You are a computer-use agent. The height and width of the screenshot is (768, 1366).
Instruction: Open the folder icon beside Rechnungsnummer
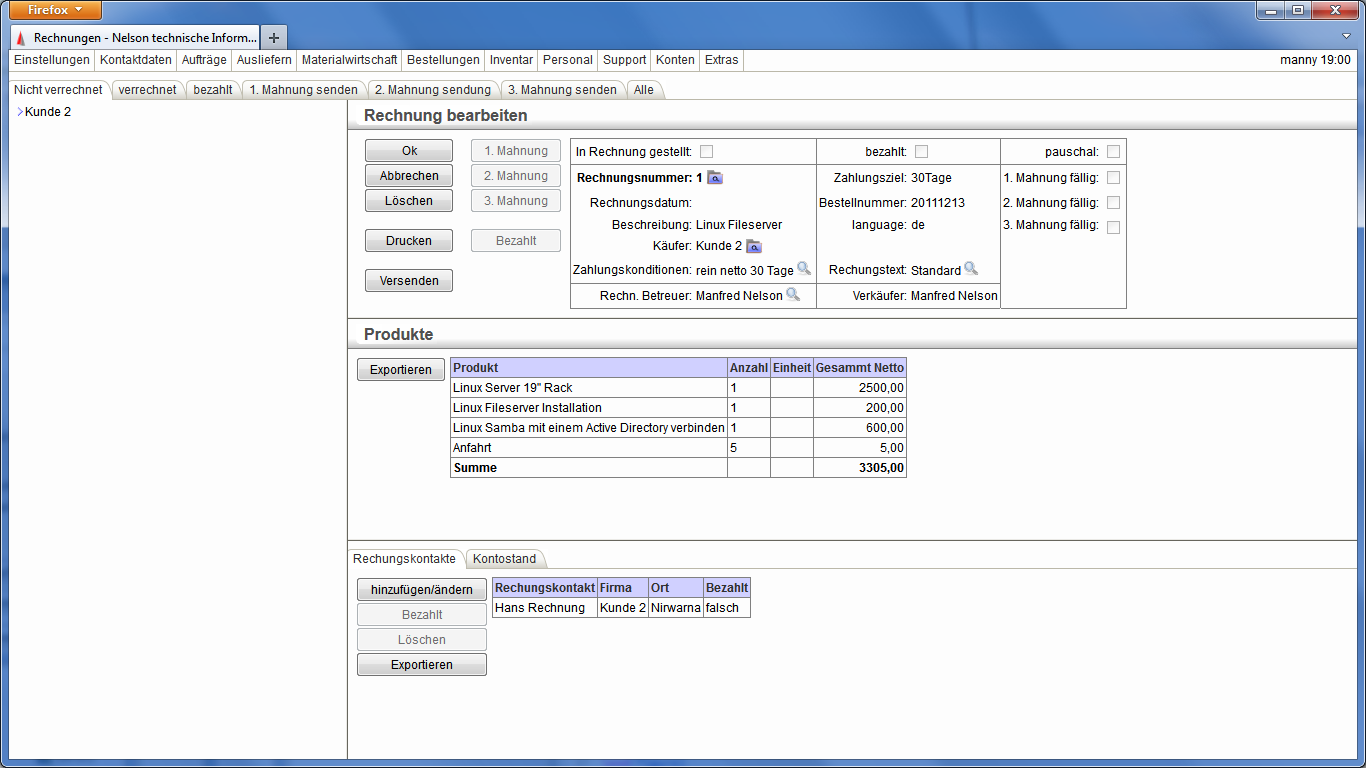click(714, 178)
